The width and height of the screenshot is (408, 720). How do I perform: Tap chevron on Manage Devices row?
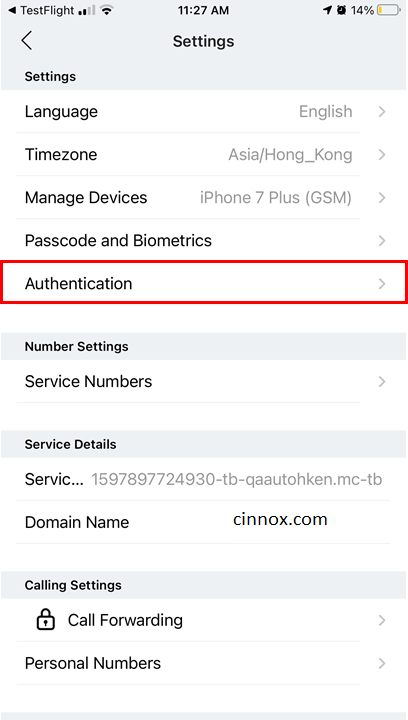point(382,198)
